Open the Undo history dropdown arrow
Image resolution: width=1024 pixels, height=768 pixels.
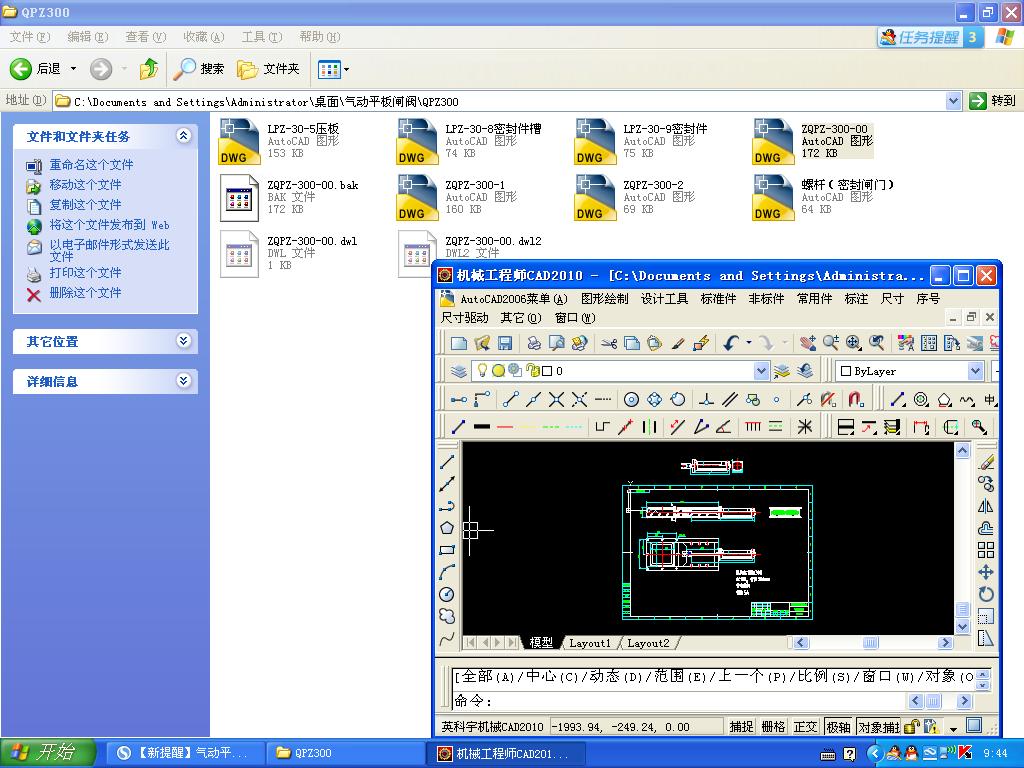[x=748, y=343]
